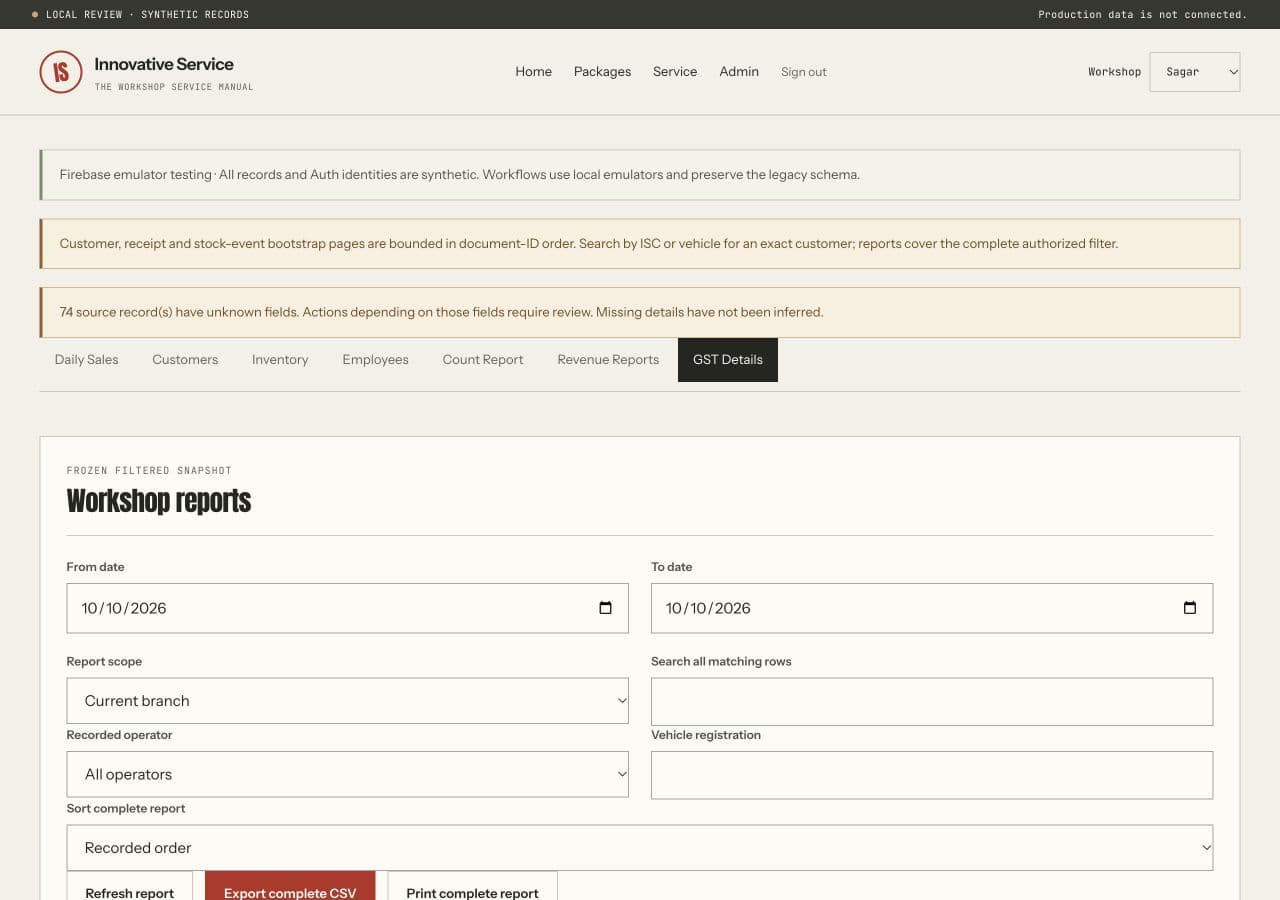Click the bootstrap pages bounded notice
The image size is (1280, 900).
[x=640, y=244]
